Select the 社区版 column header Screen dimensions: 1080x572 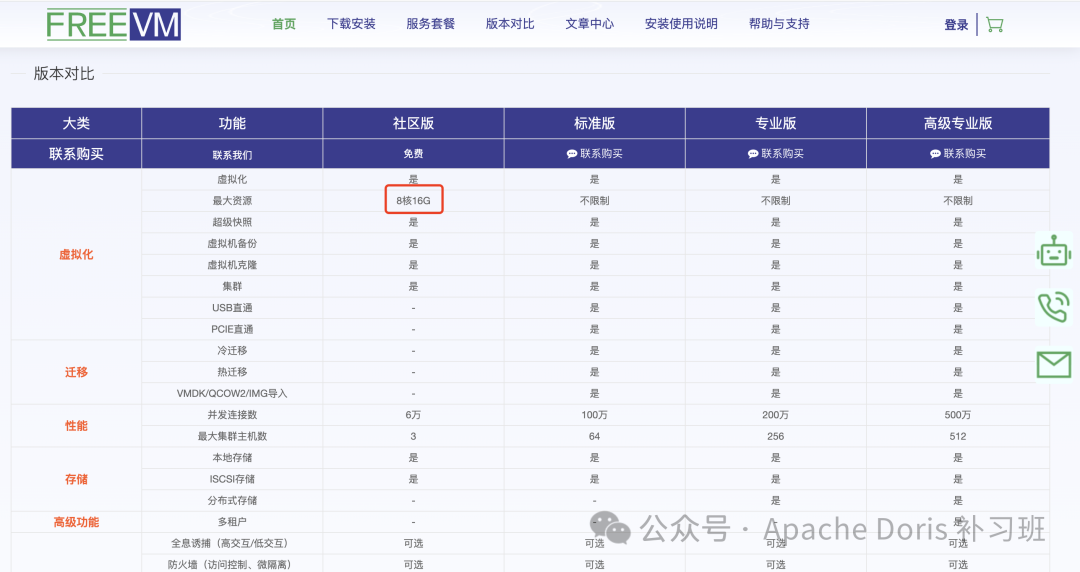point(413,123)
